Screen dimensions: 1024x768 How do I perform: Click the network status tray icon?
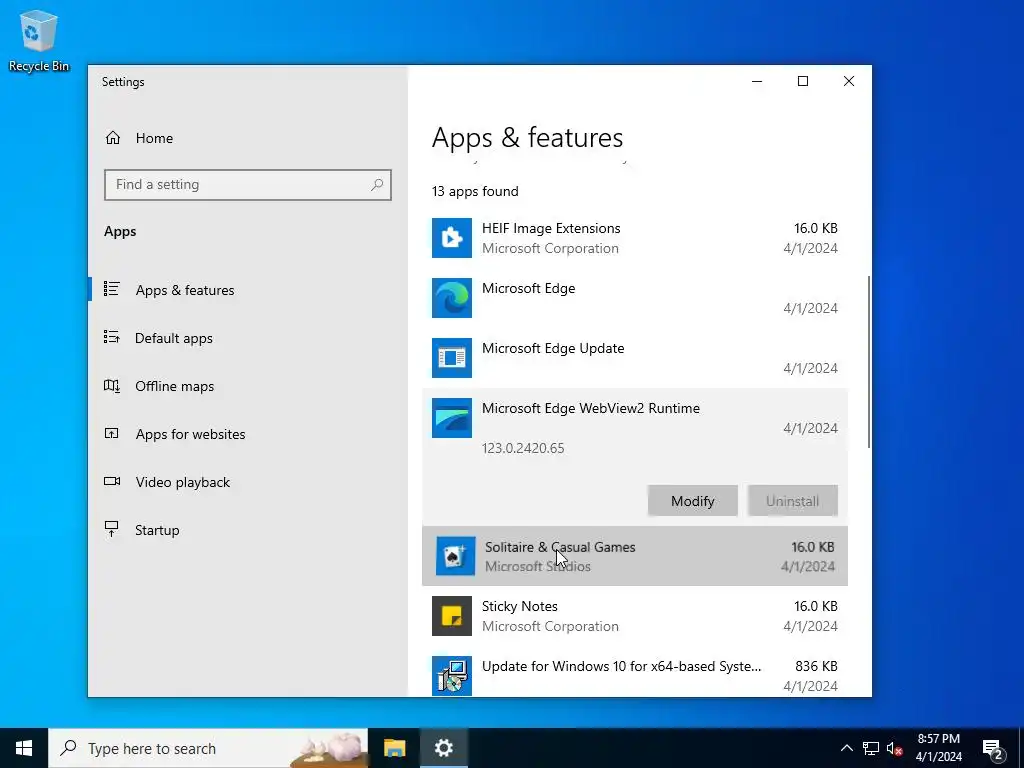coord(871,748)
